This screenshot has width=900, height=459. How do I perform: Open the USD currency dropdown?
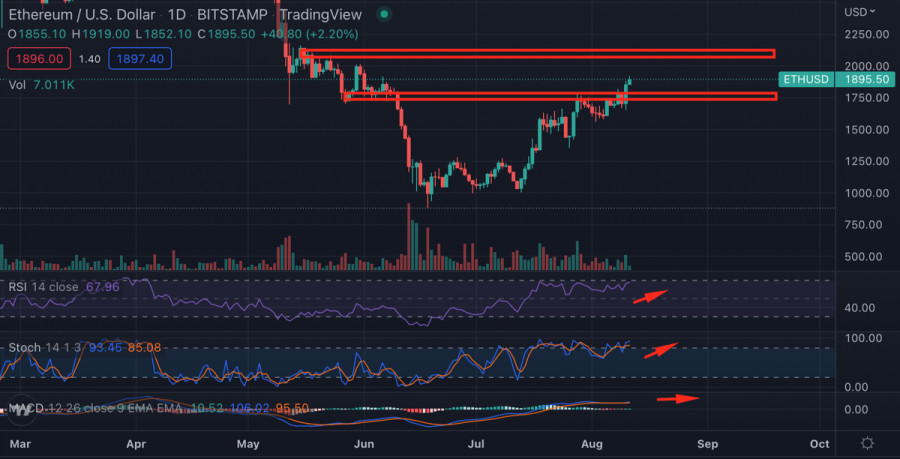[x=860, y=11]
